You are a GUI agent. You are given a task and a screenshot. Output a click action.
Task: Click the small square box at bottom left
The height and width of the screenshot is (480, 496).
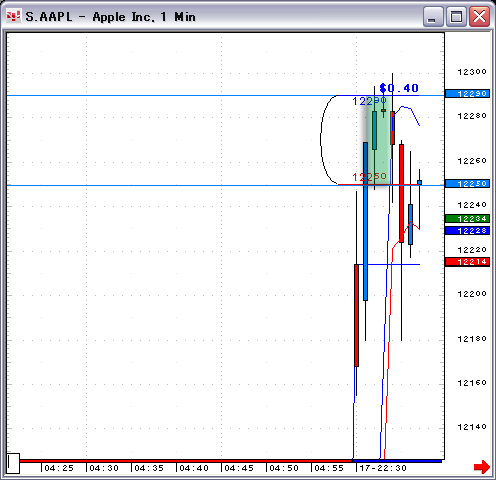pos(13,463)
